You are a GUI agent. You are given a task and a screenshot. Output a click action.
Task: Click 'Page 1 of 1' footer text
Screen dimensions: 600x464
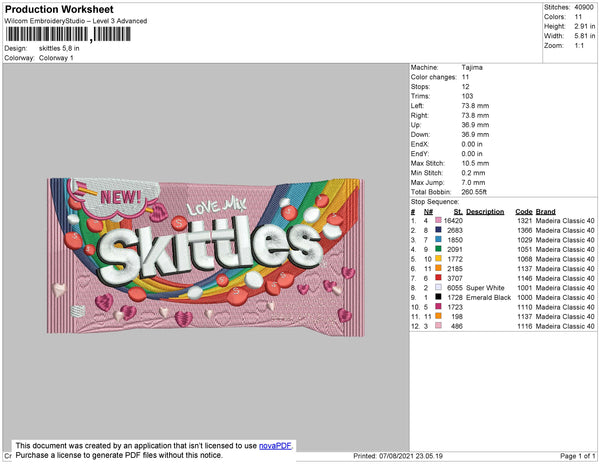pyautogui.click(x=577, y=456)
